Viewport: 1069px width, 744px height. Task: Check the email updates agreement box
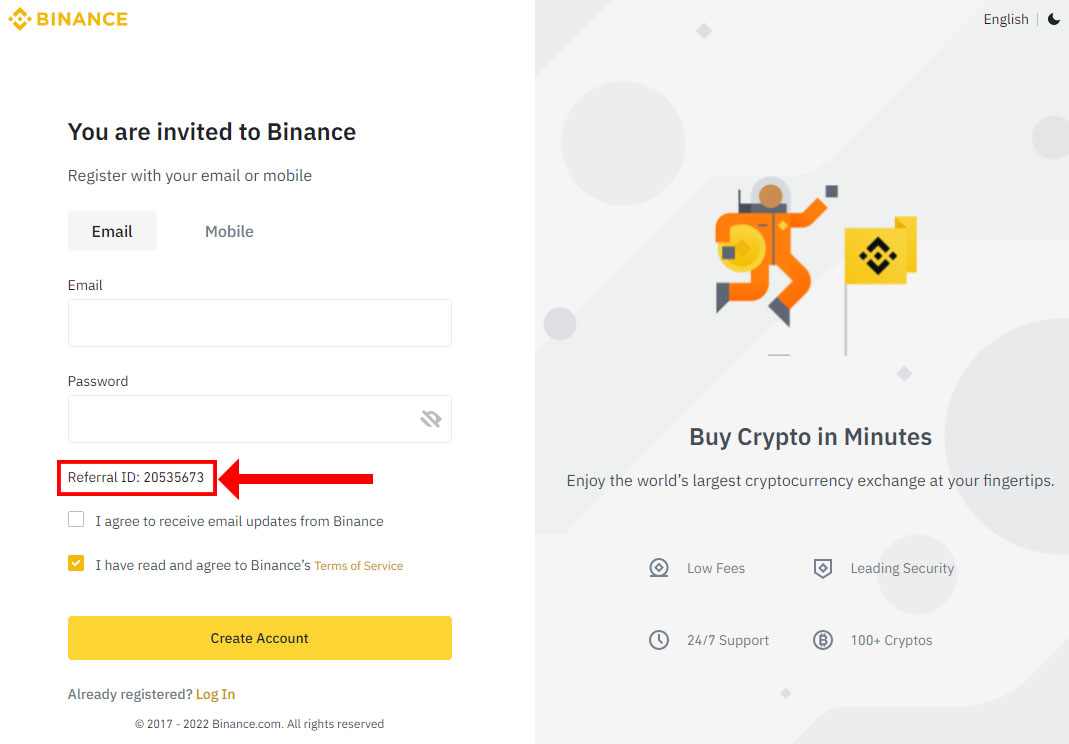pos(76,519)
